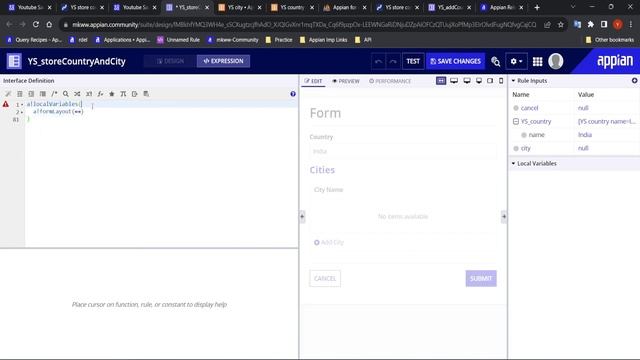Viewport: 640px width, 360px height.
Task: Click the document arrow editor toolbar icon
Action: pos(134,94)
